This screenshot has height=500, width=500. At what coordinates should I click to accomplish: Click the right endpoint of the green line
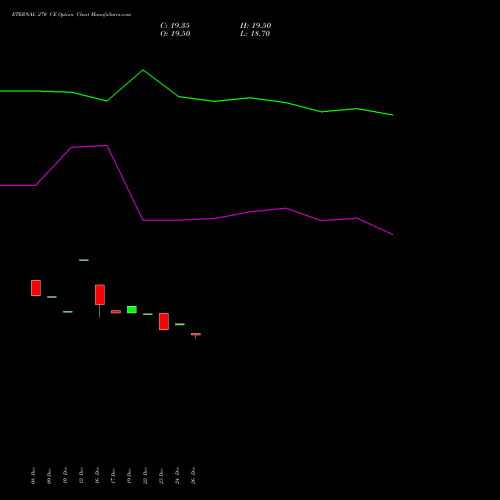(x=393, y=115)
